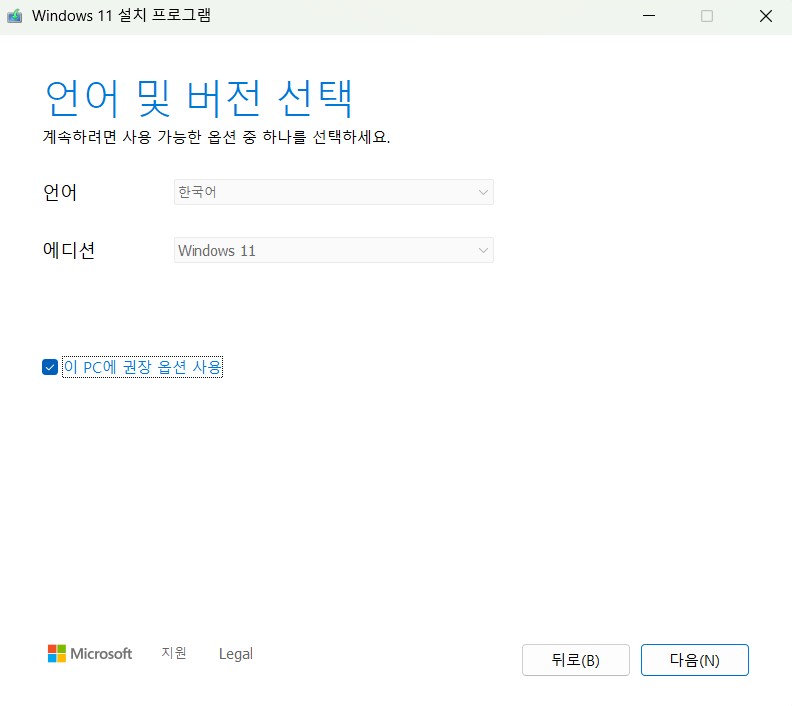The image size is (792, 706).
Task: Open the 언어 dropdown showing 한국어
Action: pos(333,192)
